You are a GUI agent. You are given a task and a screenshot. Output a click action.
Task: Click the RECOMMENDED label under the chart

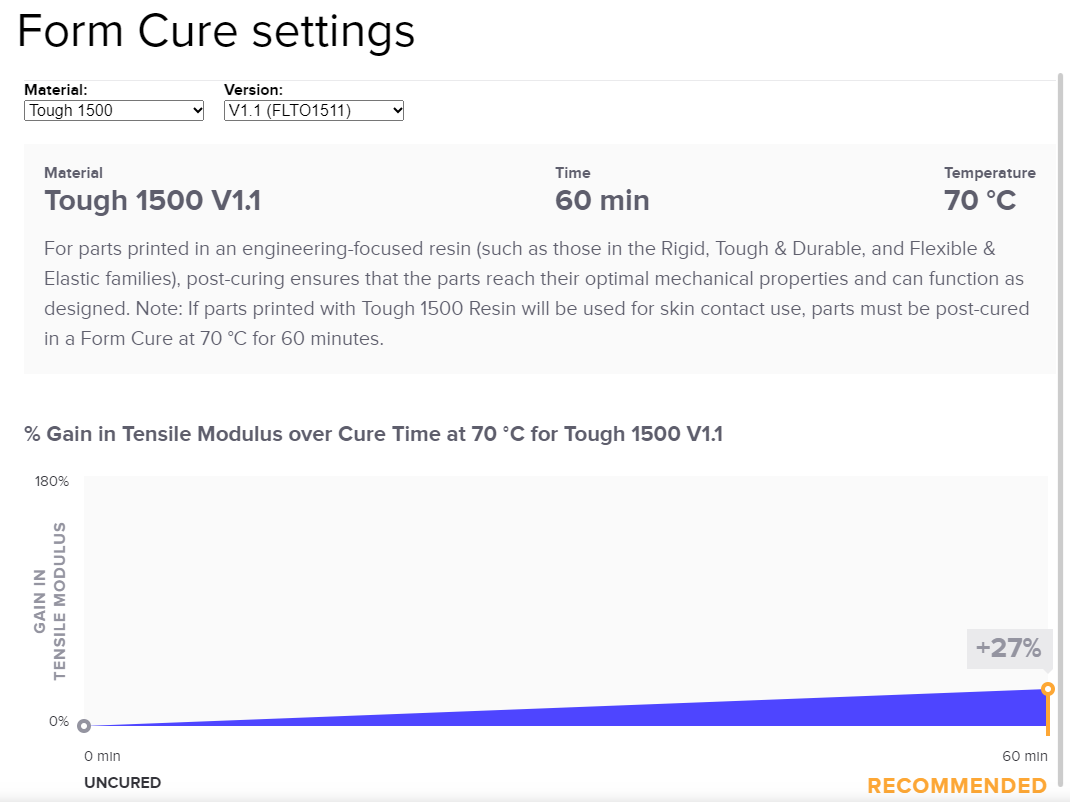click(956, 785)
